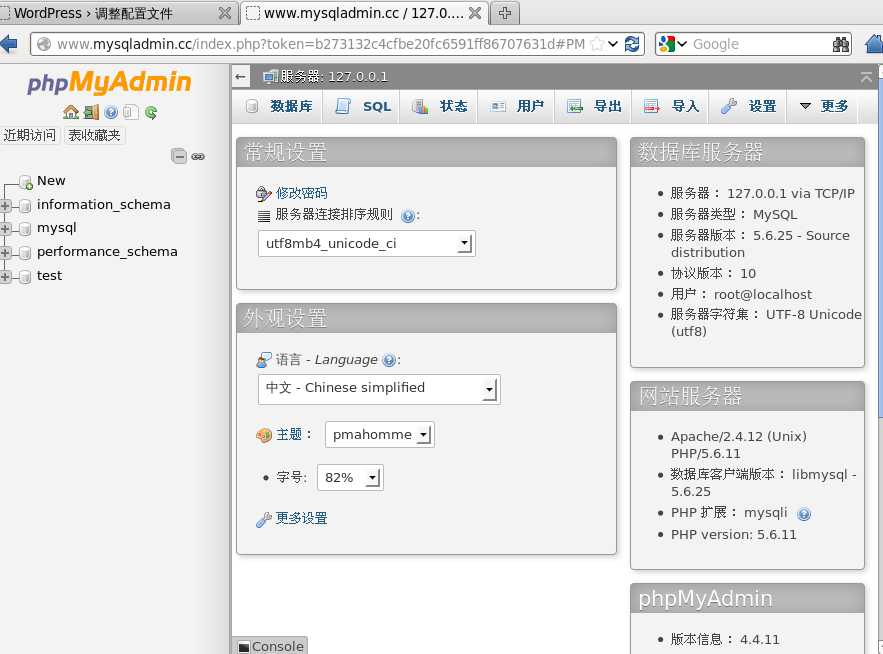
Task: Open help icon next to mysqli extension
Action: pos(804,514)
